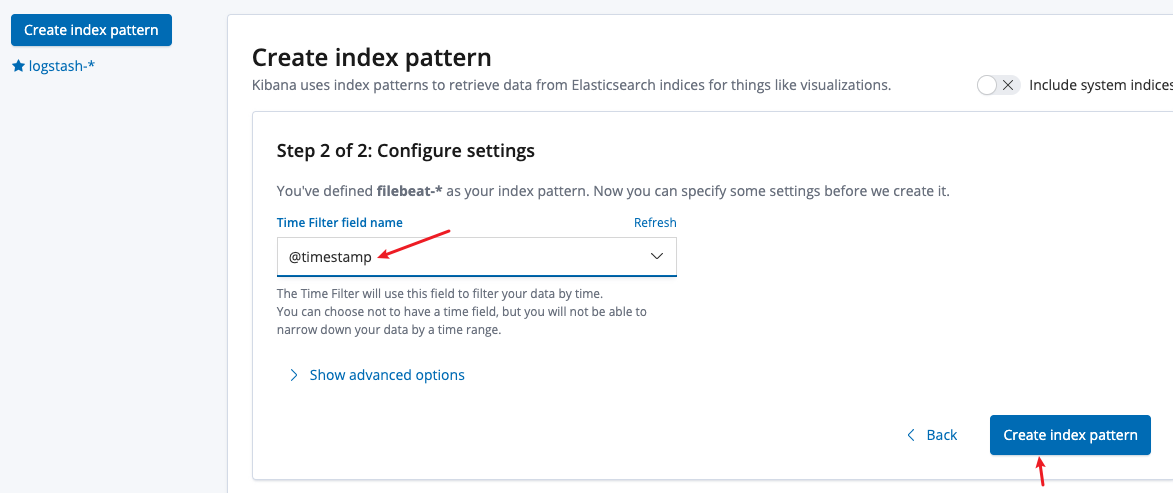The height and width of the screenshot is (493, 1173).
Task: Expand Show advanced options
Action: coord(387,375)
